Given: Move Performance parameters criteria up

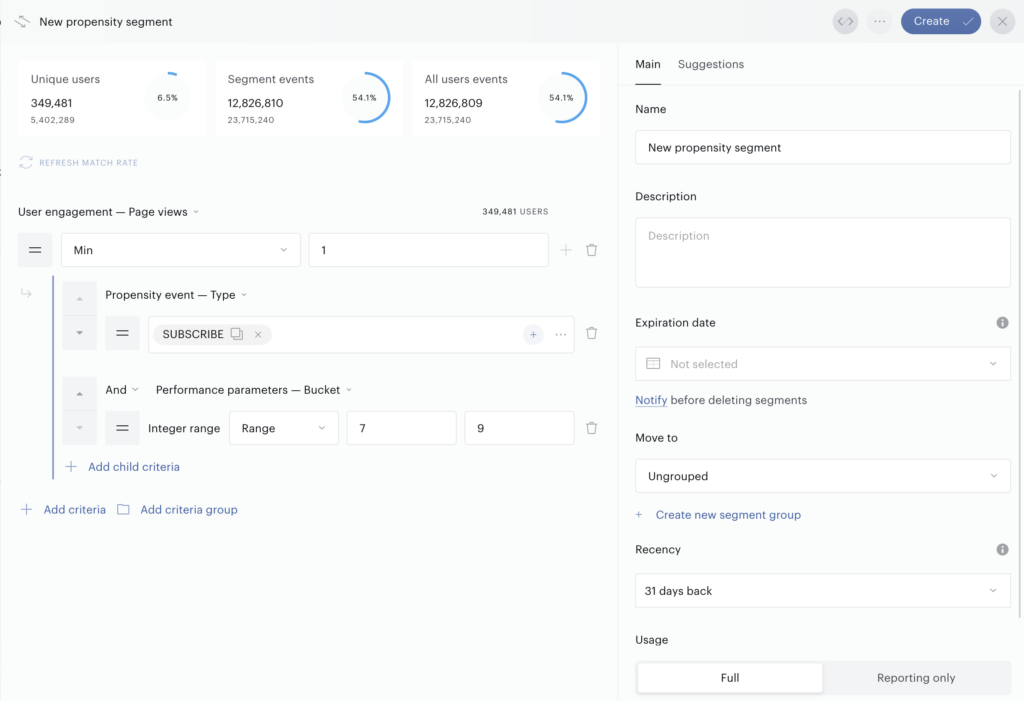Looking at the screenshot, I should tap(80, 393).
